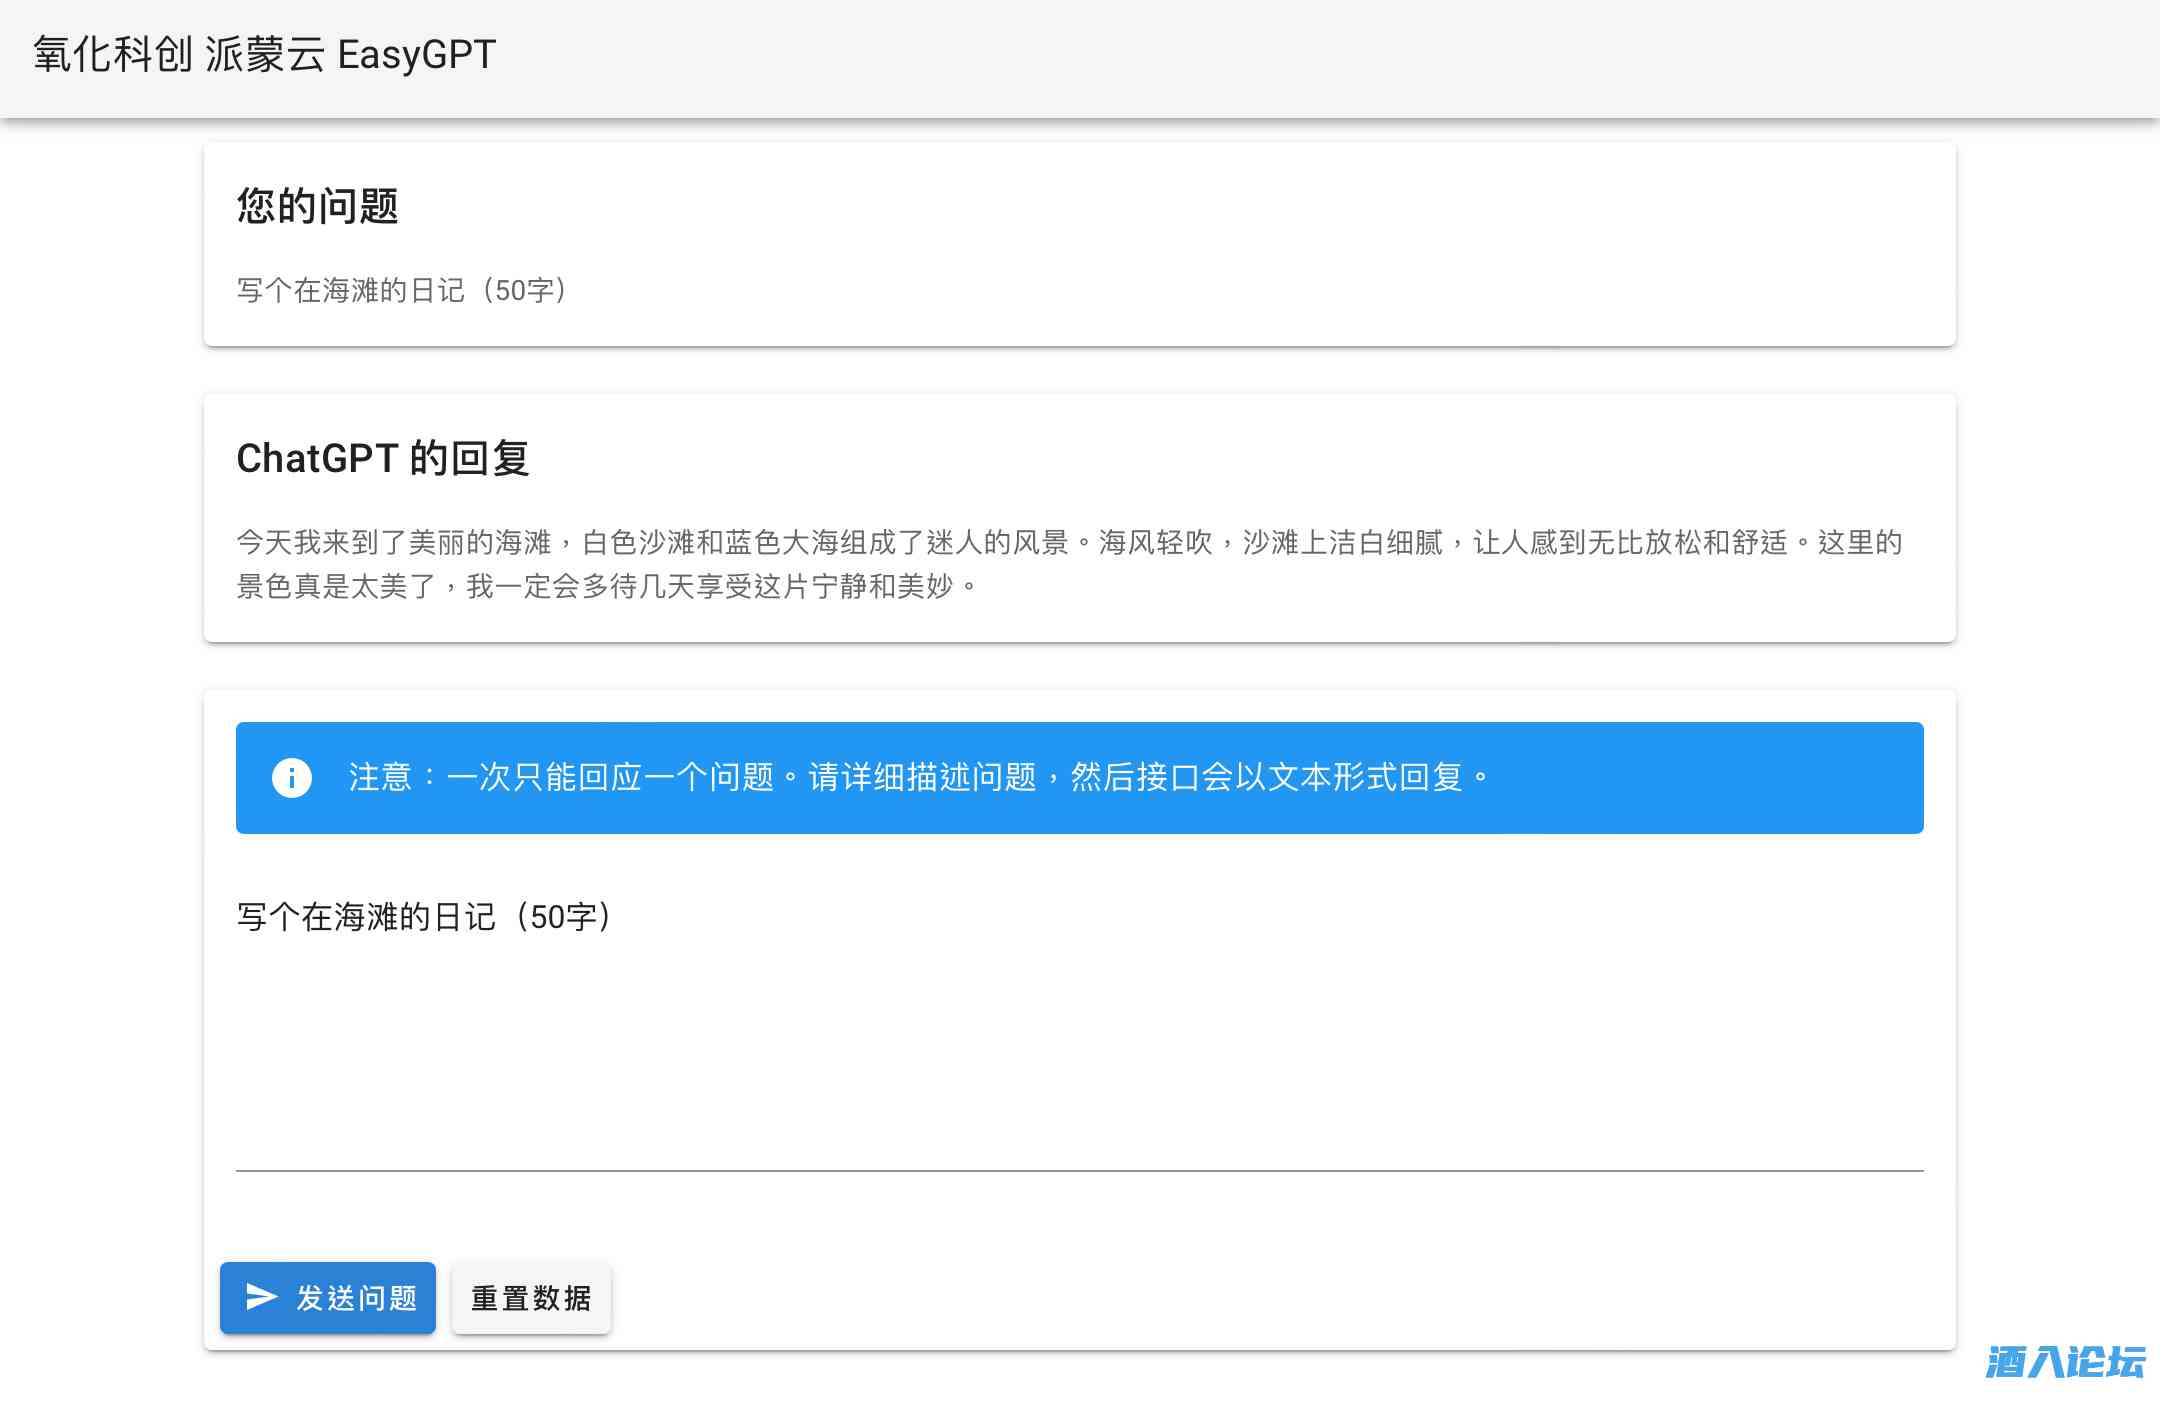Viewport: 2160px width, 1404px height.
Task: Click the 酒入论坛 watermark logo
Action: [2064, 1362]
